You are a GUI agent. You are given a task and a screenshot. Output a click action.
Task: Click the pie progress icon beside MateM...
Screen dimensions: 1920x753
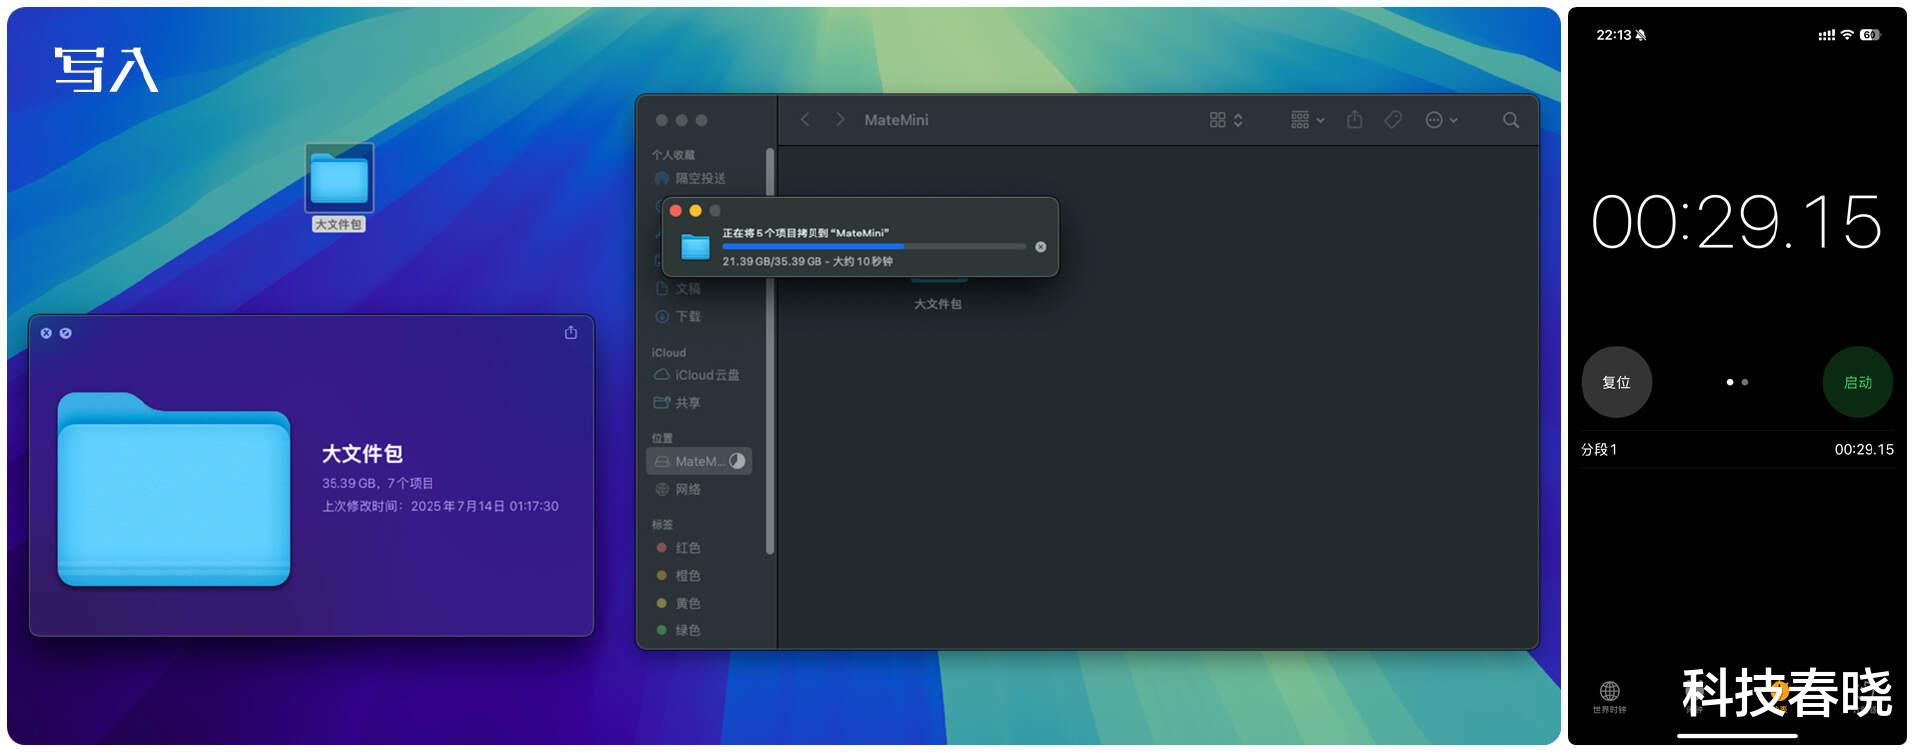737,461
